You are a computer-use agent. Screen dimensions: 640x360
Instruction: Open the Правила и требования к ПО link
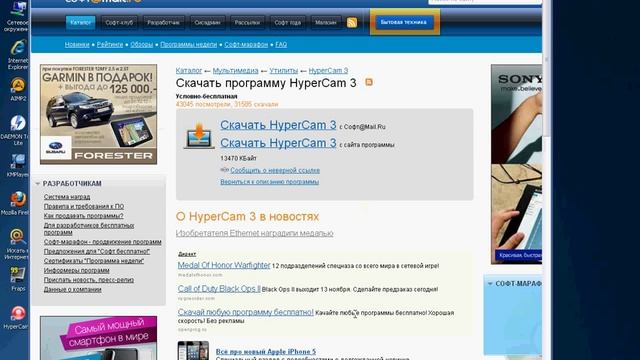(x=84, y=207)
